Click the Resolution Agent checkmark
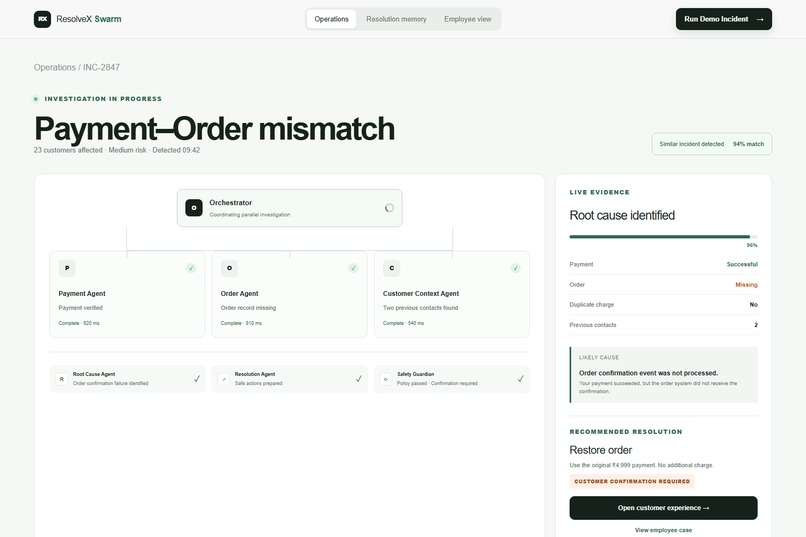The image size is (806, 537). point(359,379)
